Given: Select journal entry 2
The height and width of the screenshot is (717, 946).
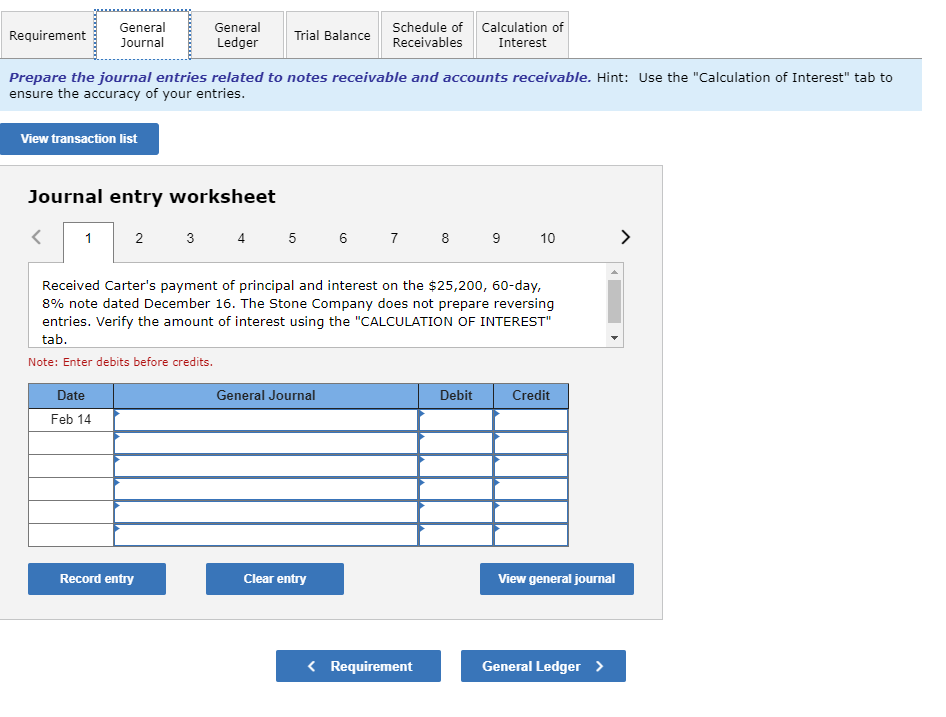Looking at the screenshot, I should [x=139, y=238].
